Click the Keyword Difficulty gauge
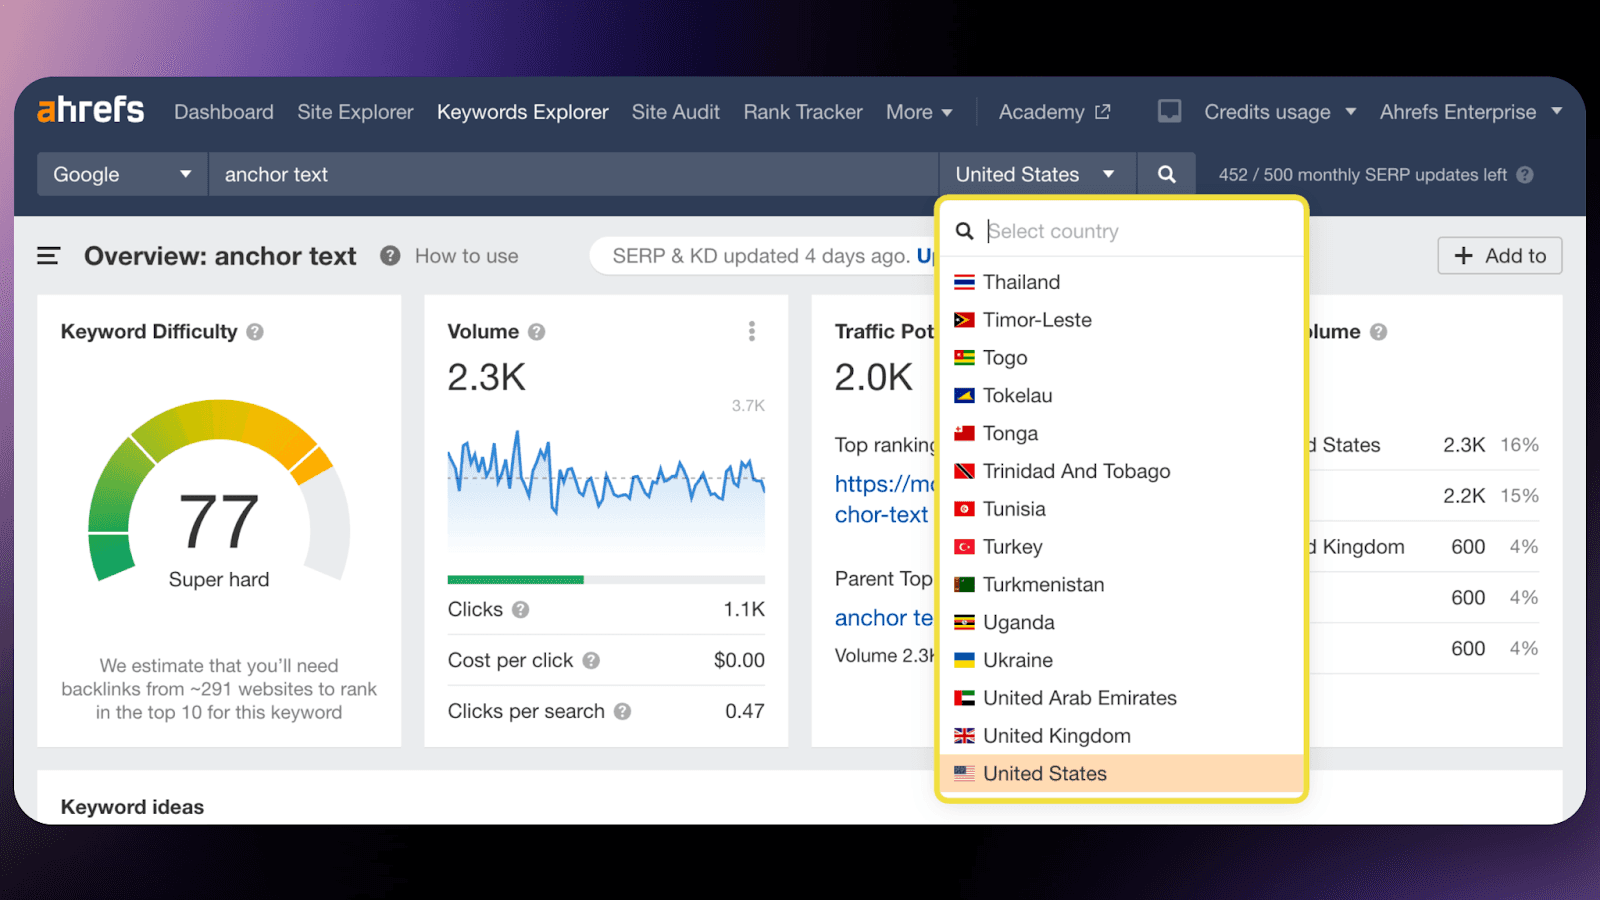This screenshot has height=900, width=1600. (x=219, y=492)
